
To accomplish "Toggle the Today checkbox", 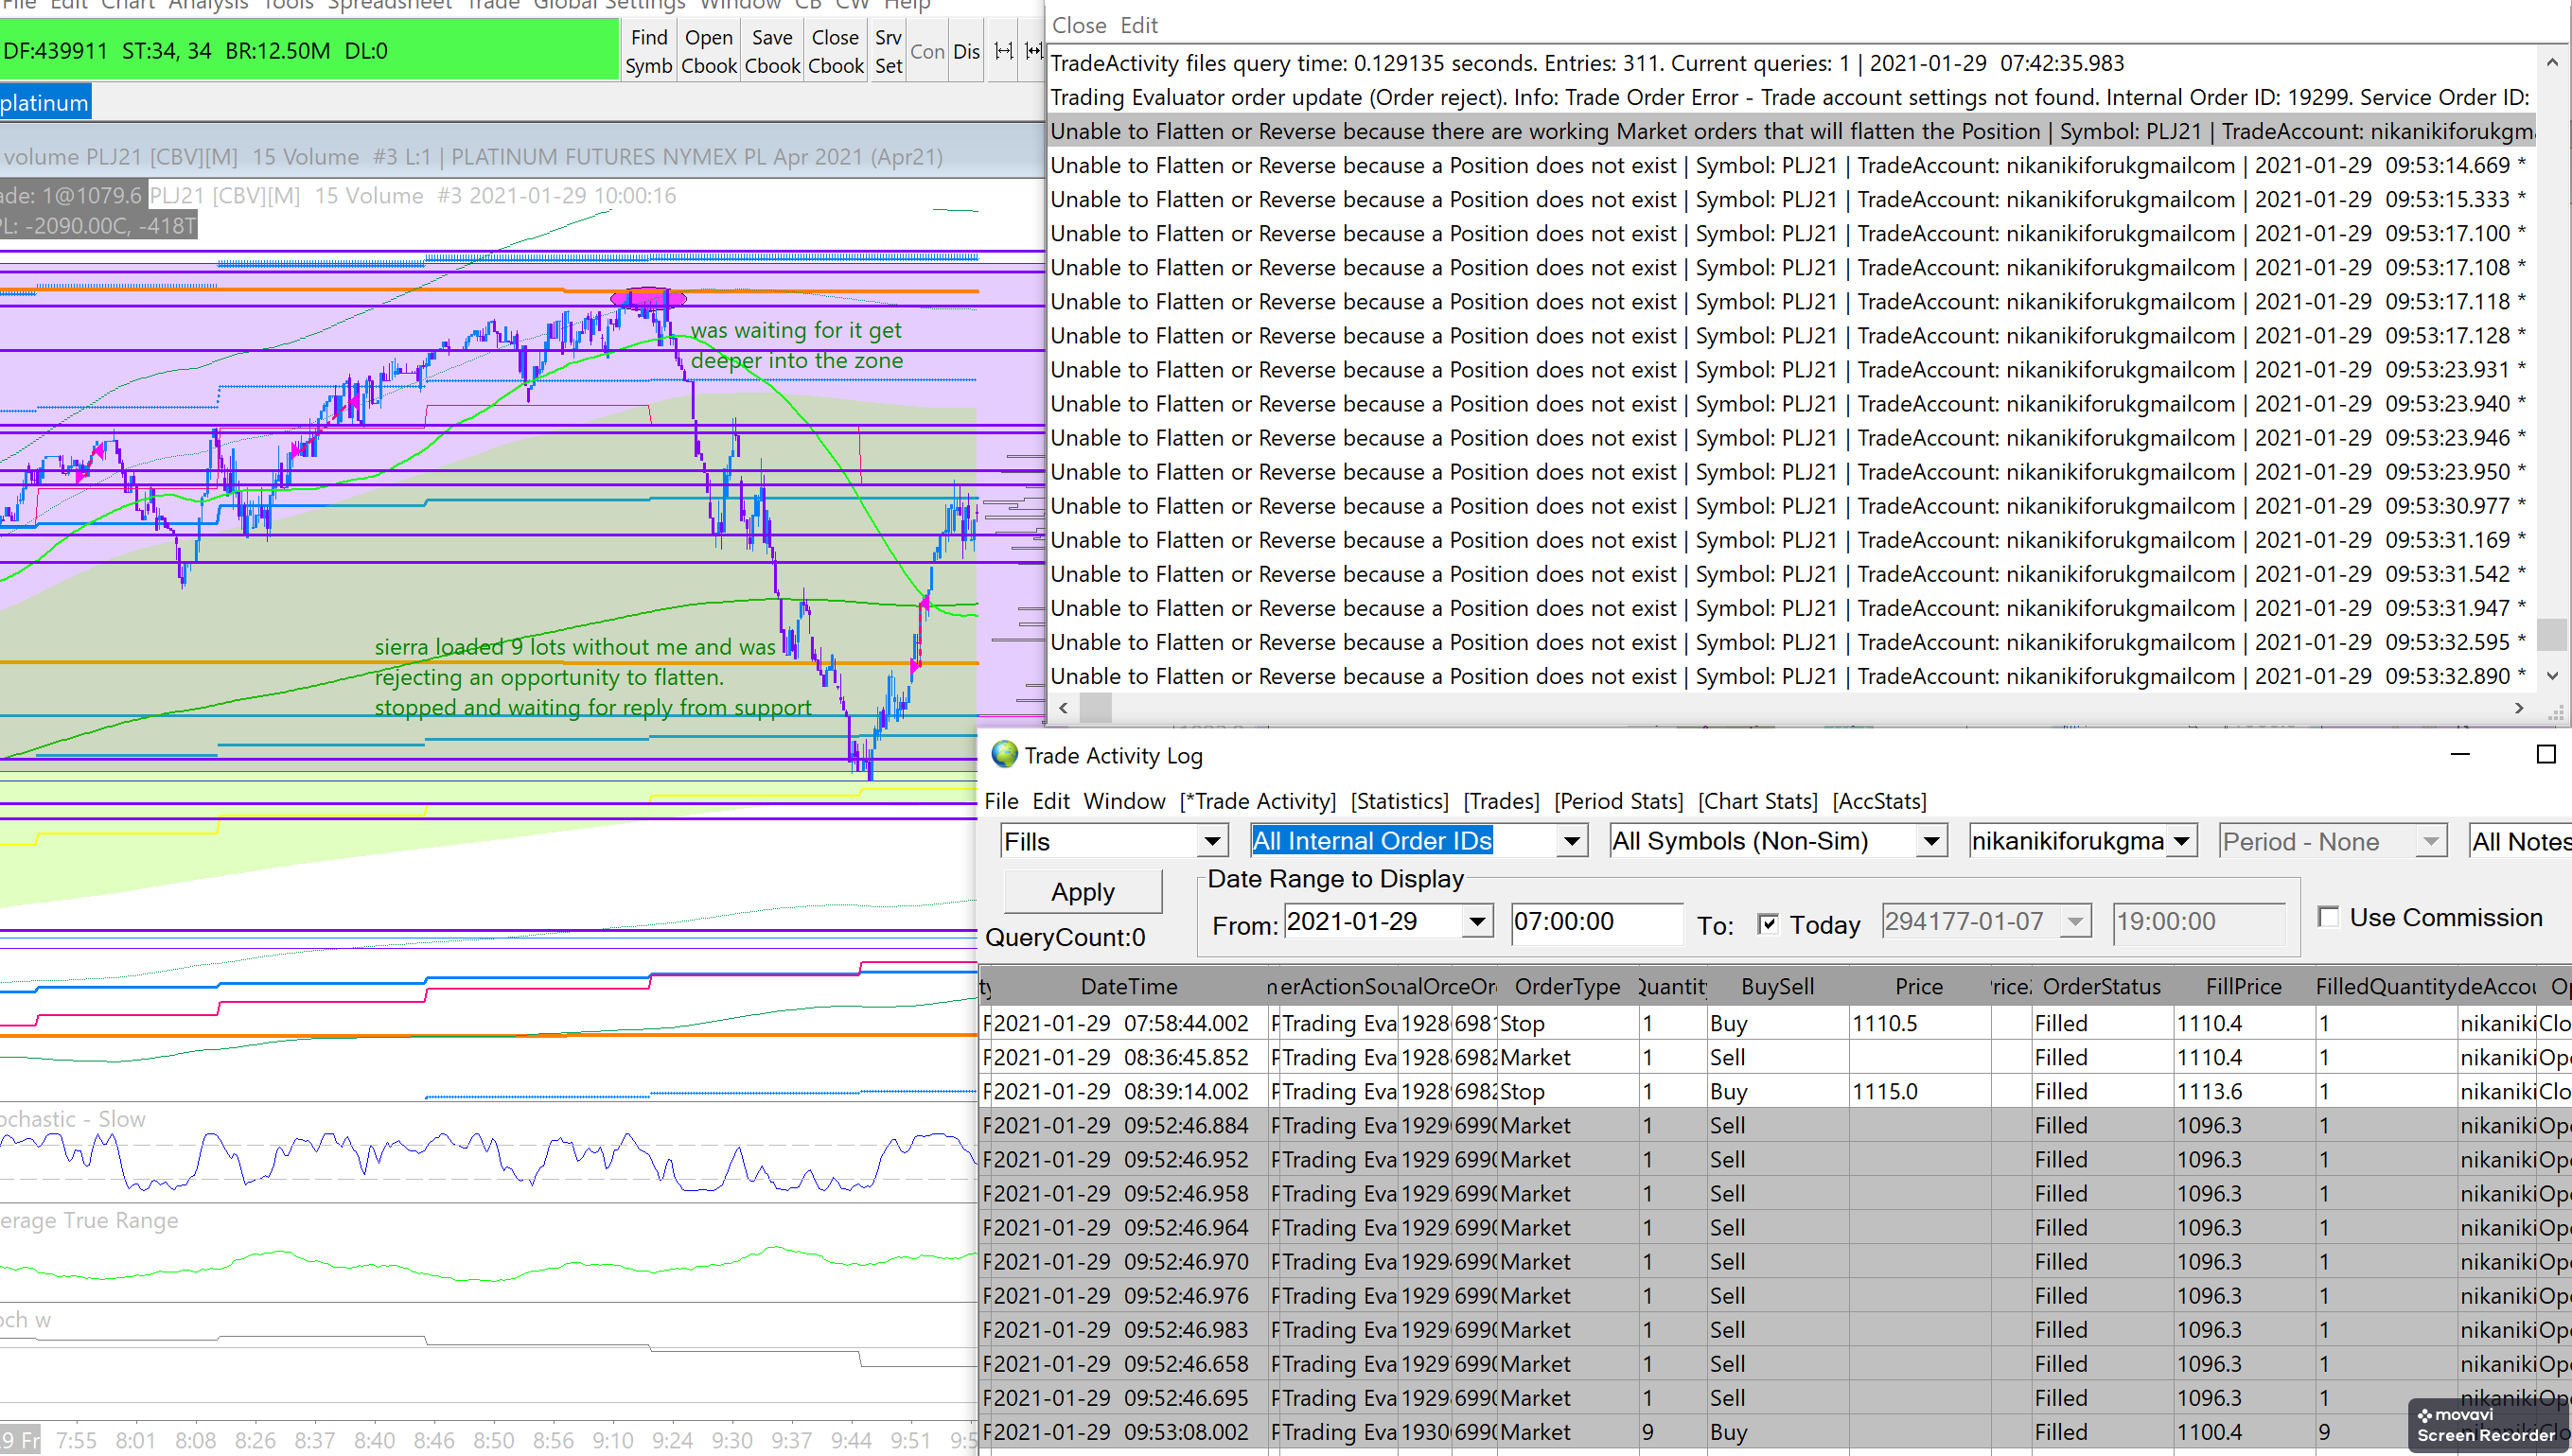I will click(1768, 923).
